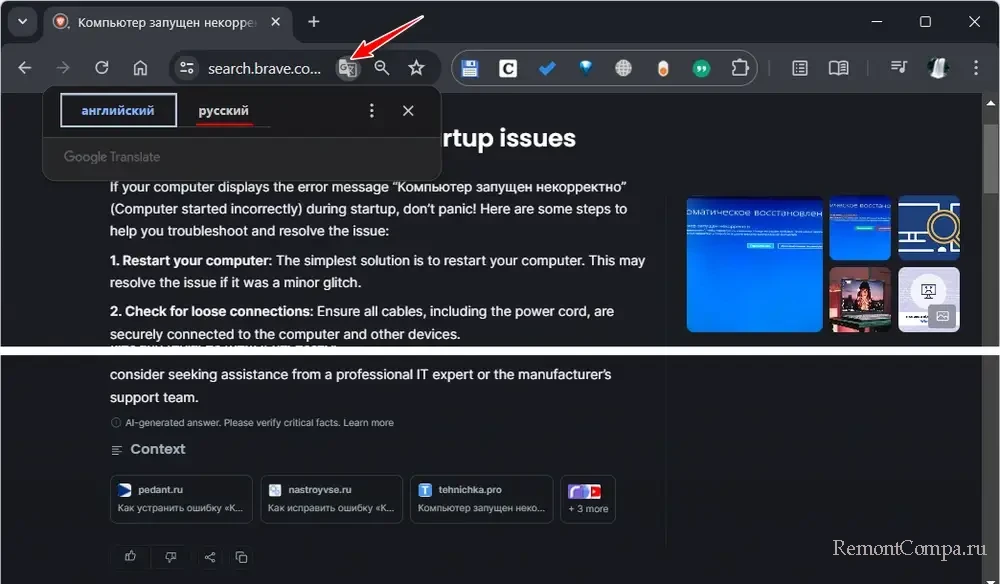Click the 'Learn more' link

[368, 423]
